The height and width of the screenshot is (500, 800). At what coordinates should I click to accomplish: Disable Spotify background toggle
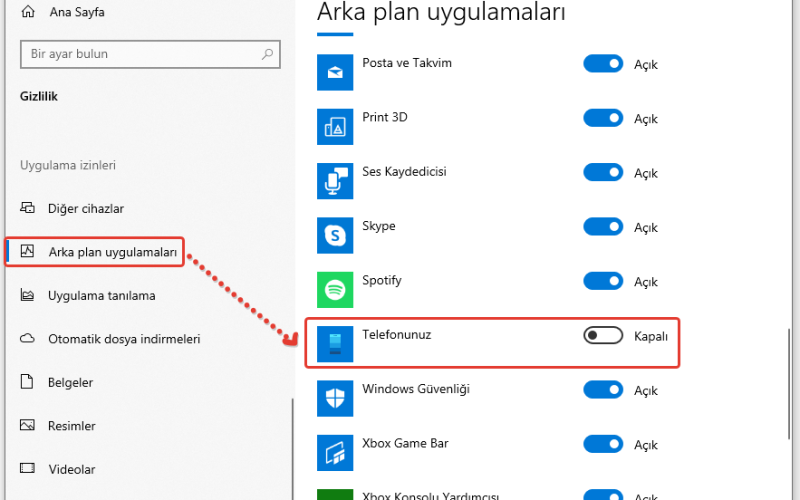(603, 281)
